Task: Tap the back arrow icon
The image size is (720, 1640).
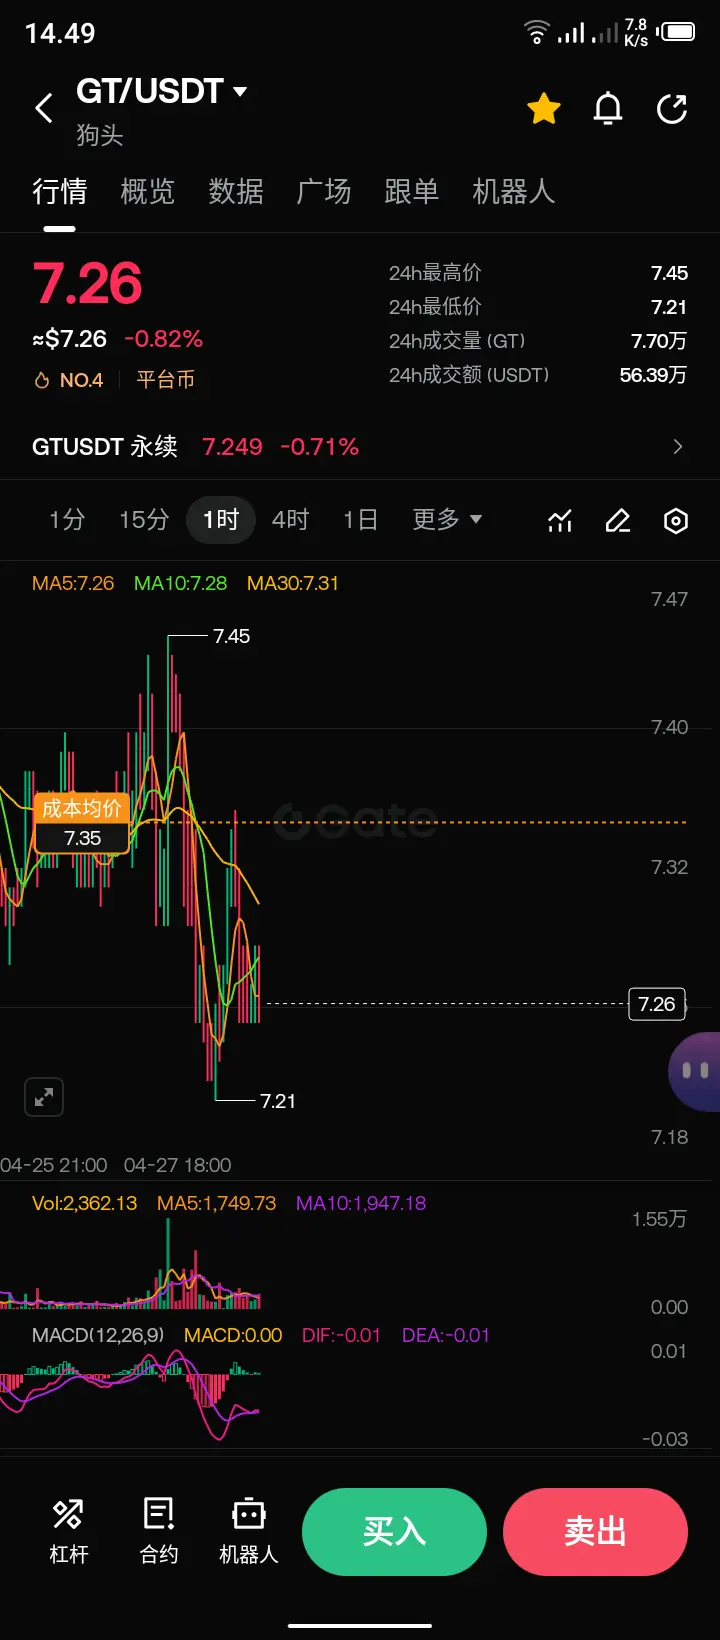Action: pos(44,108)
